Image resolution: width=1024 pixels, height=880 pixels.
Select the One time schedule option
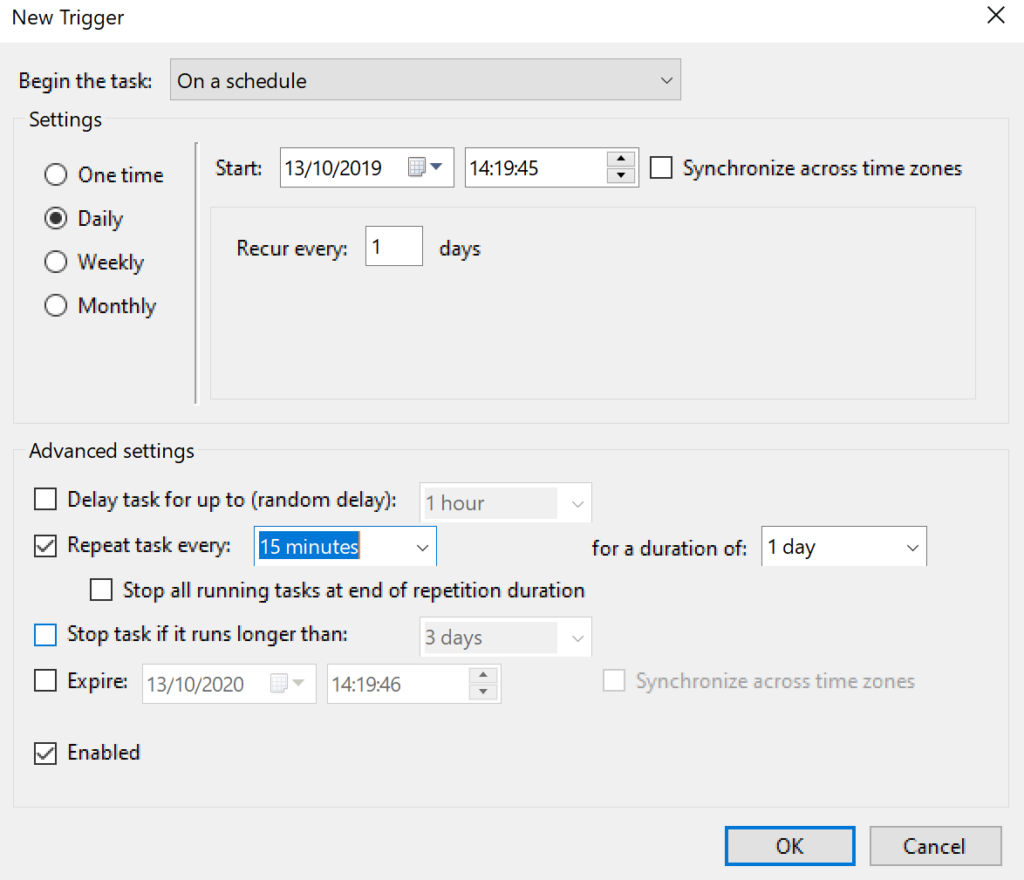[56, 174]
